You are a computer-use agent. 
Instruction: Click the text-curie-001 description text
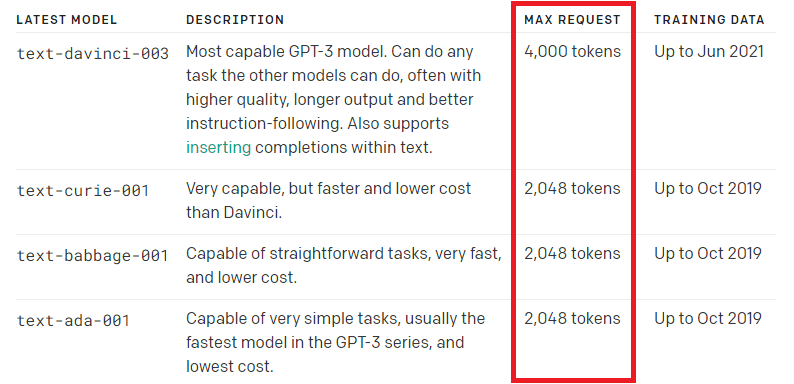(329, 200)
